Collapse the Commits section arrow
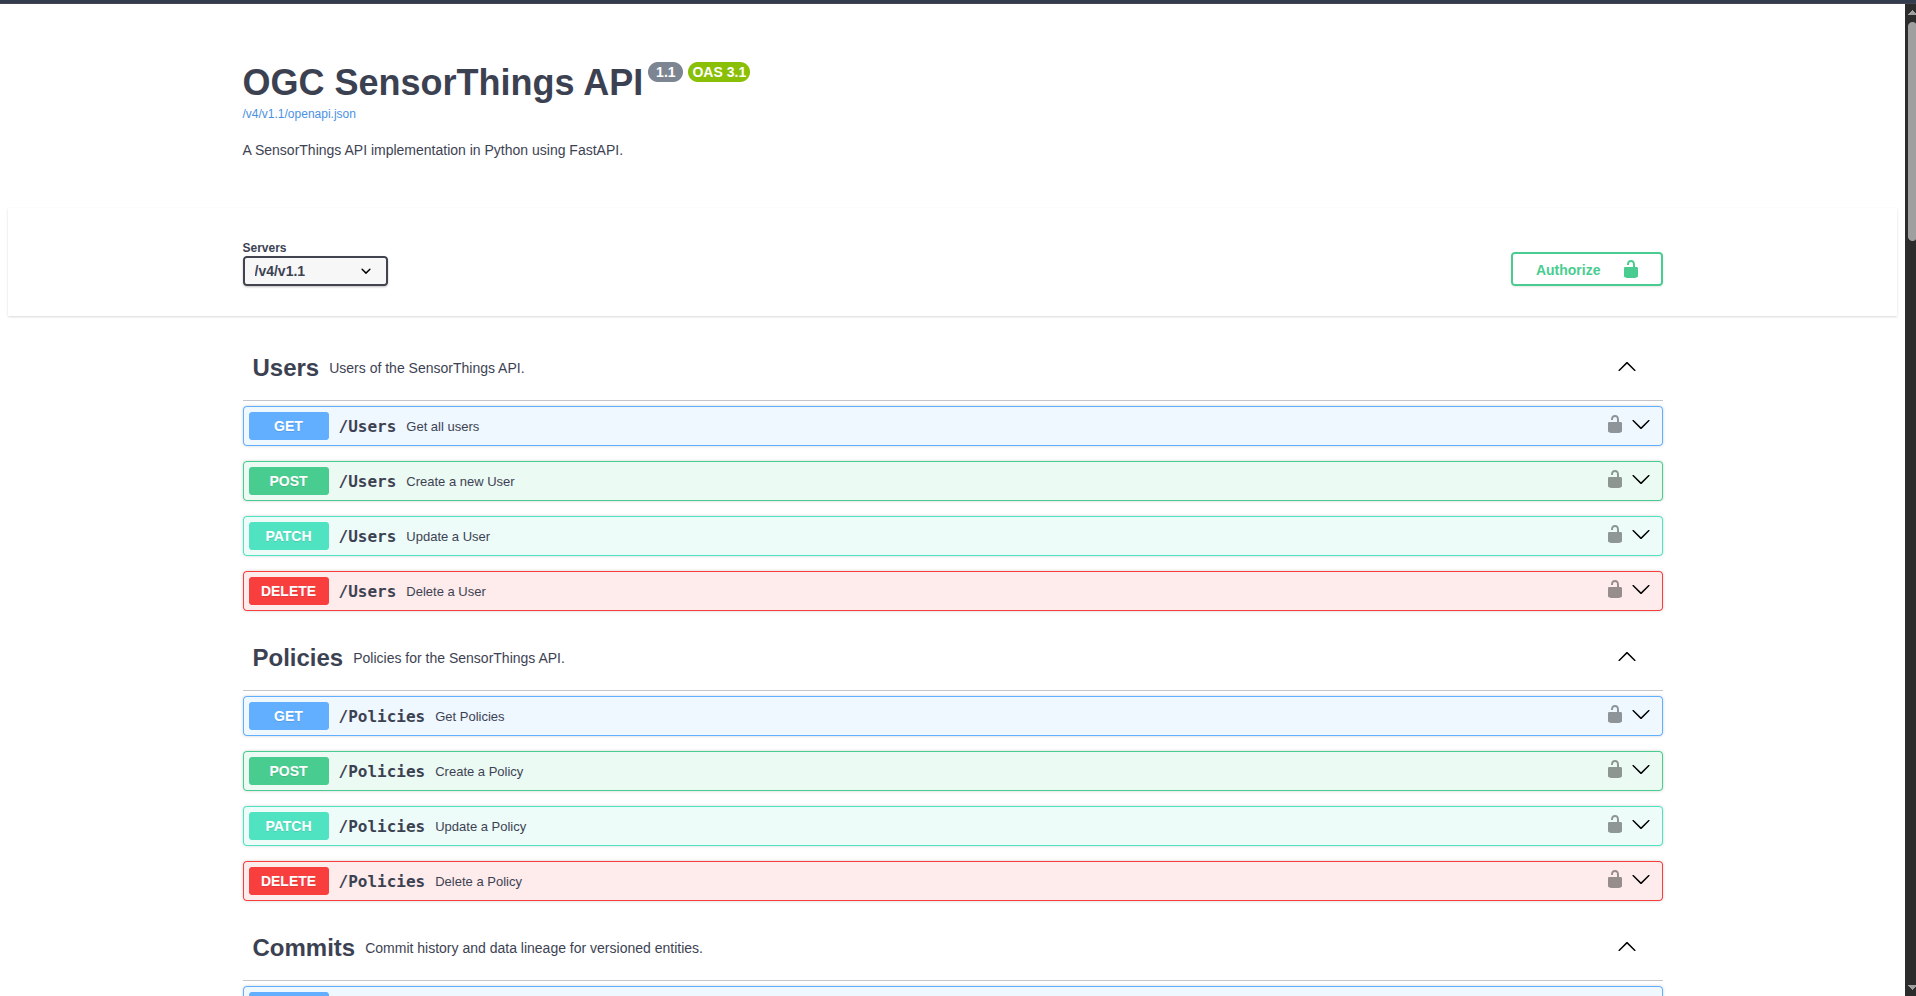This screenshot has height=996, width=1916. (1627, 947)
